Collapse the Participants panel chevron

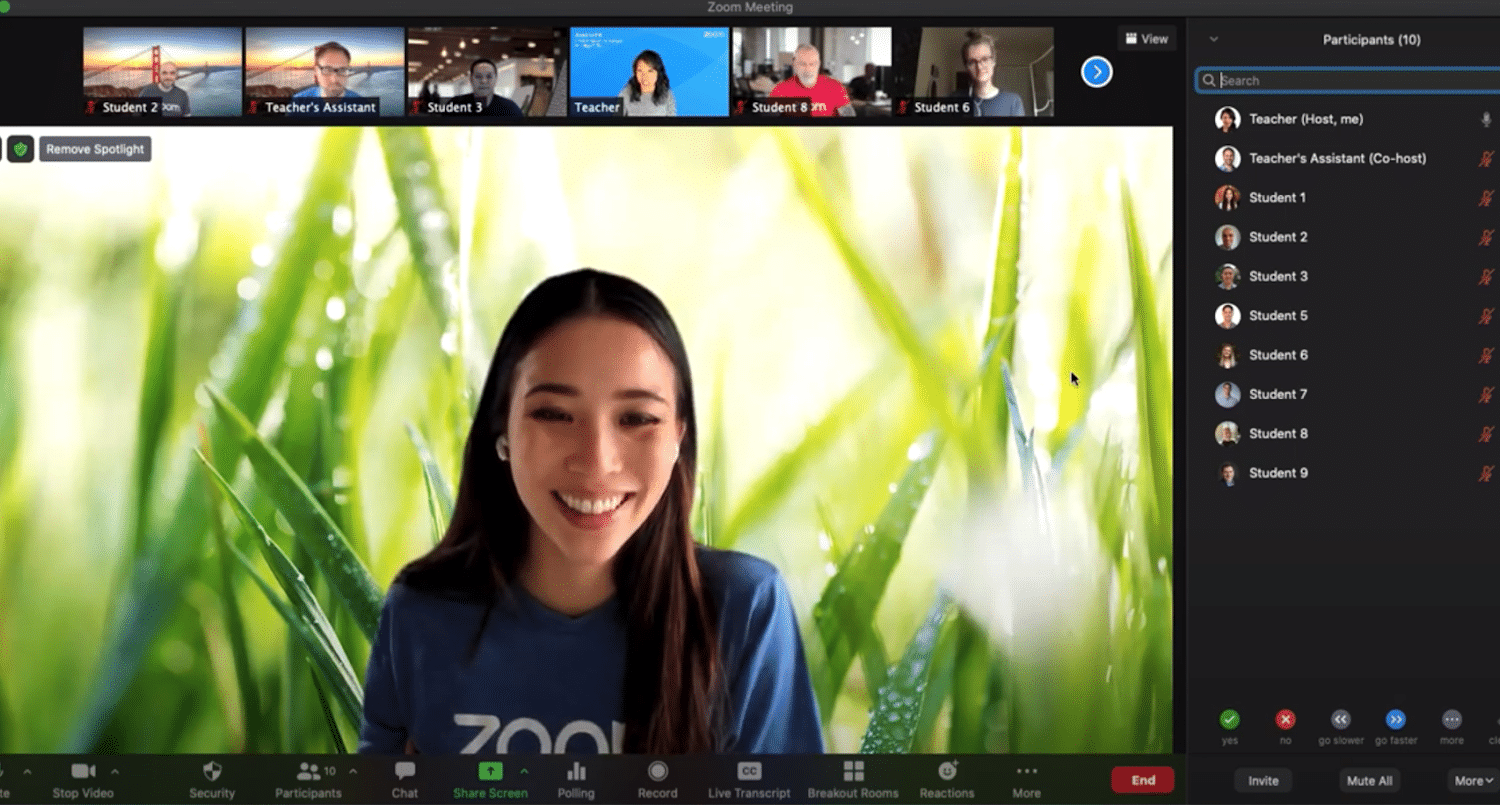[1214, 40]
